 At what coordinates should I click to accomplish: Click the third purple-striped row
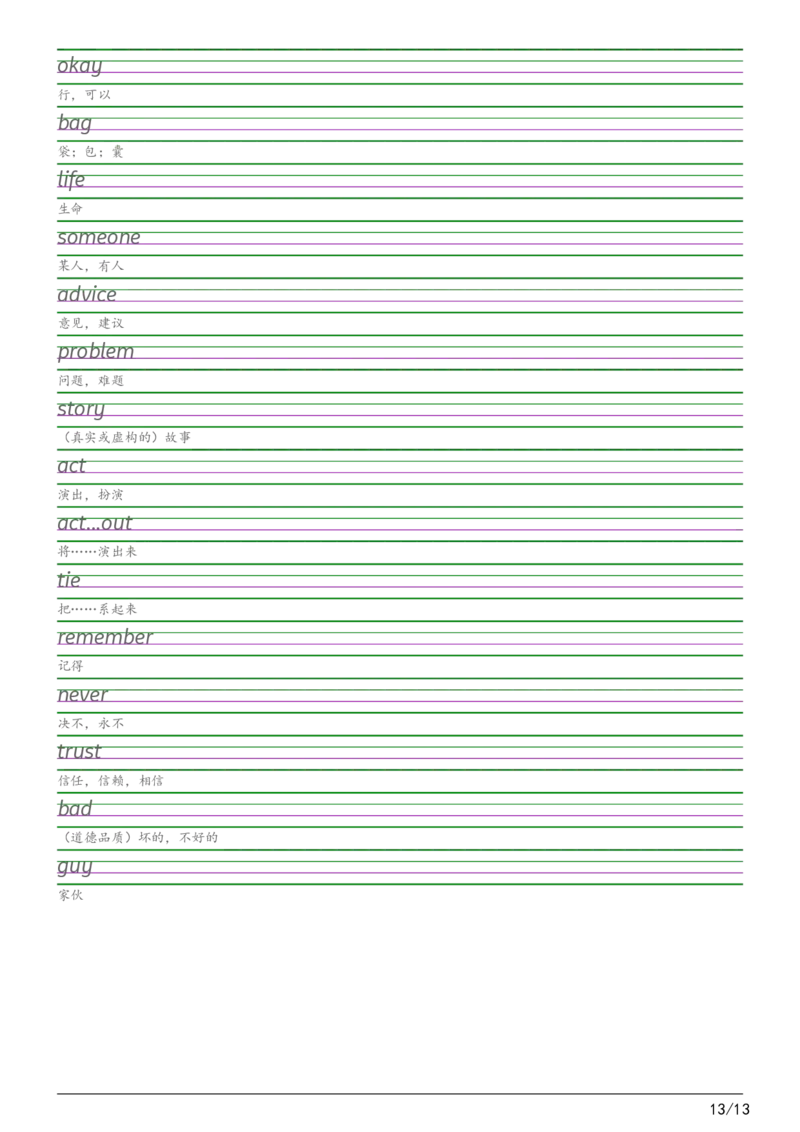pos(400,185)
